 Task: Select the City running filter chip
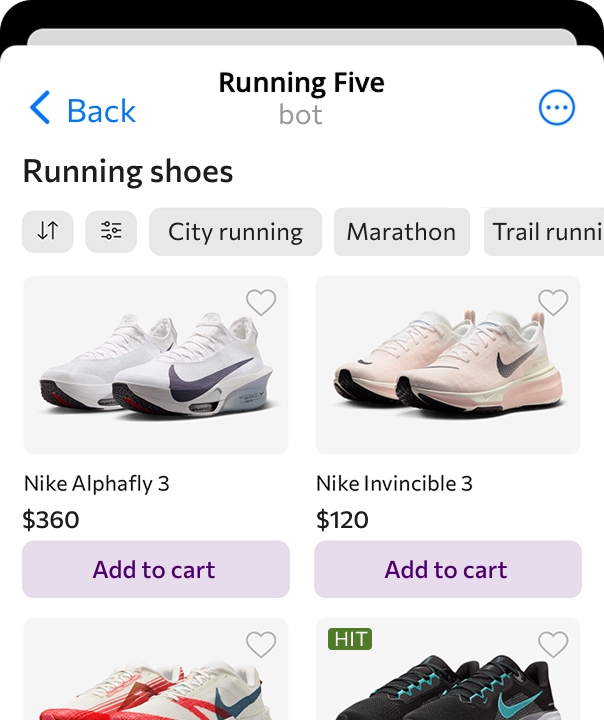click(235, 232)
